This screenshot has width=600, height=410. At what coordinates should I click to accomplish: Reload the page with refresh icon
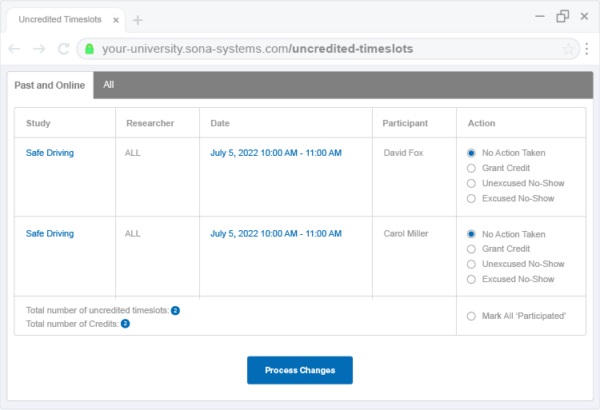coord(64,48)
